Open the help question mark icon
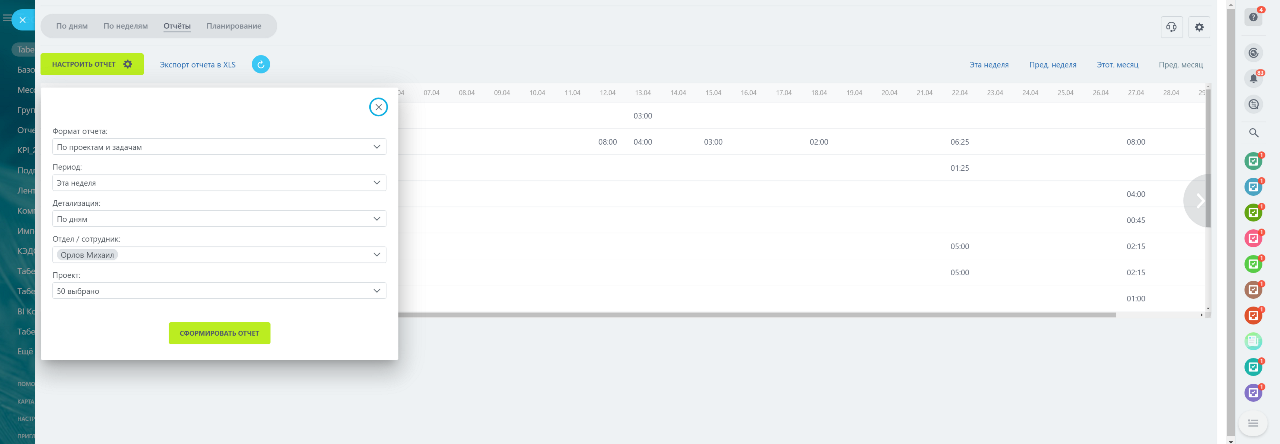Image resolution: width=1280 pixels, height=444 pixels. tap(1253, 18)
